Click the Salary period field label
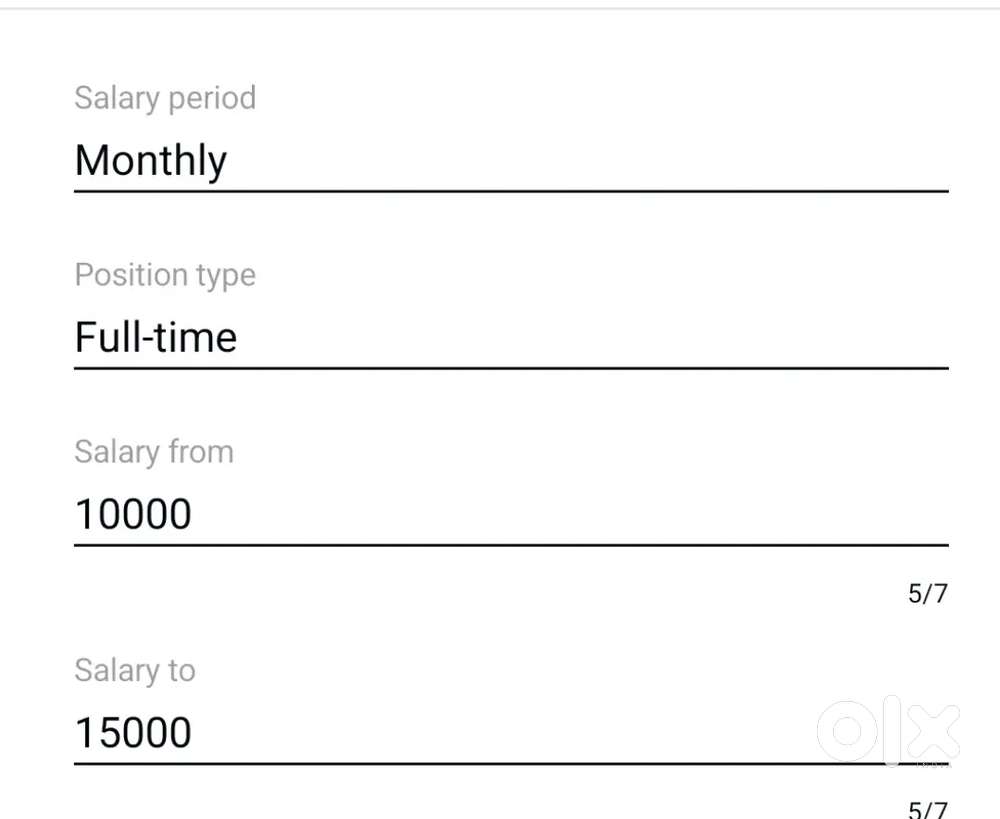Screen dimensions: 1000x819 point(165,97)
